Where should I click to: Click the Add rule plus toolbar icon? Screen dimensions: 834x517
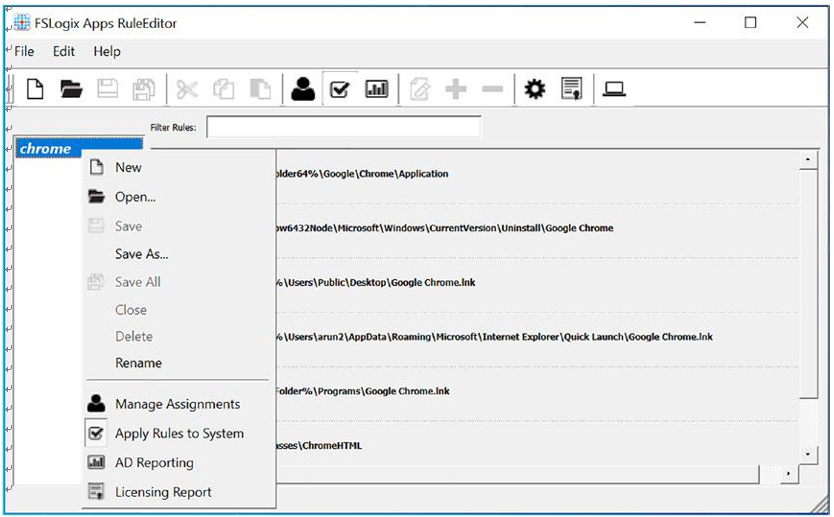coord(456,89)
